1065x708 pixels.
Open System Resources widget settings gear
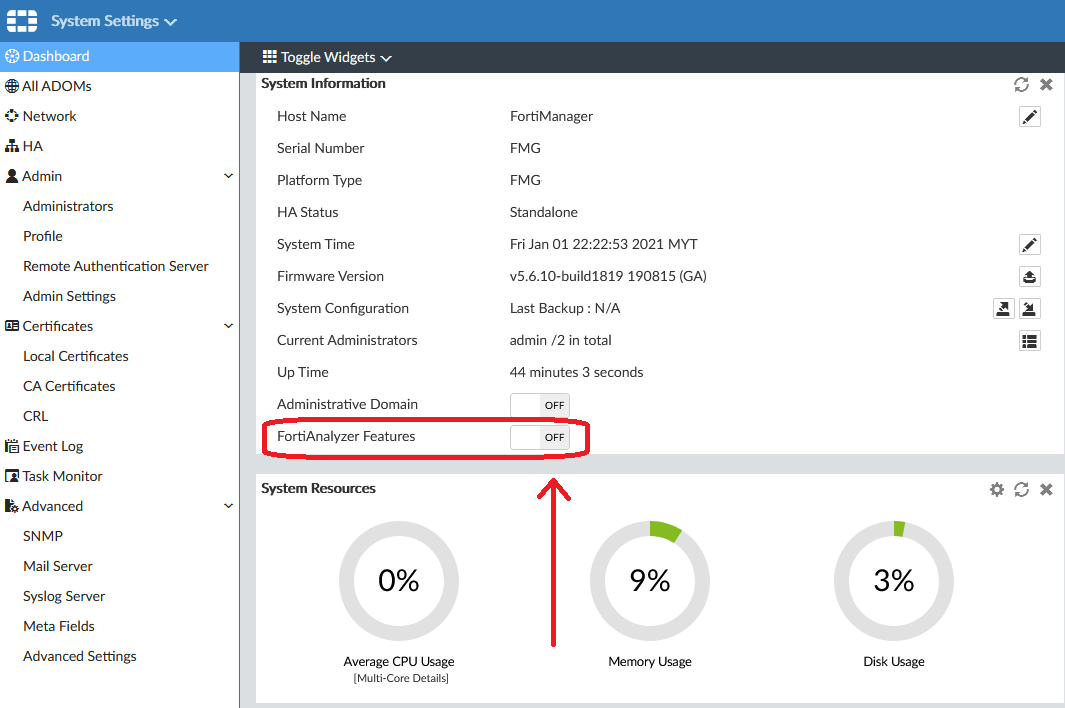996,489
